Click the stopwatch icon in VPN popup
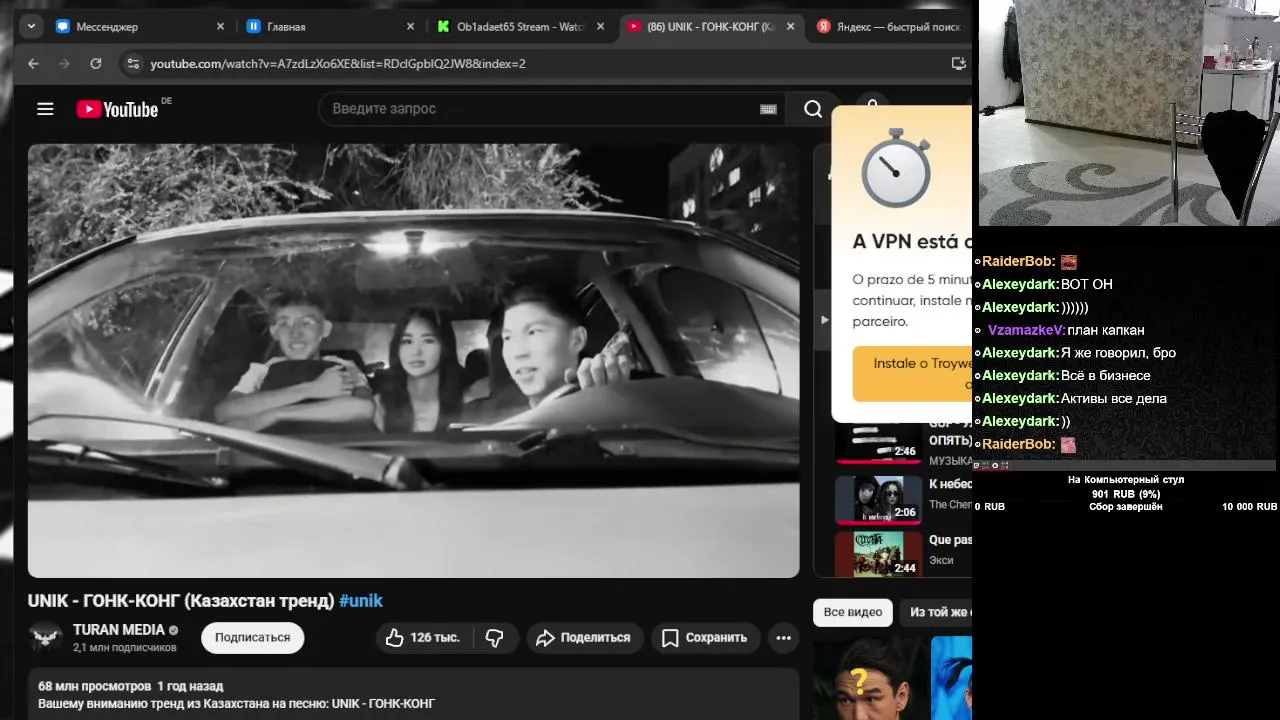The height and width of the screenshot is (720, 1280). (896, 168)
